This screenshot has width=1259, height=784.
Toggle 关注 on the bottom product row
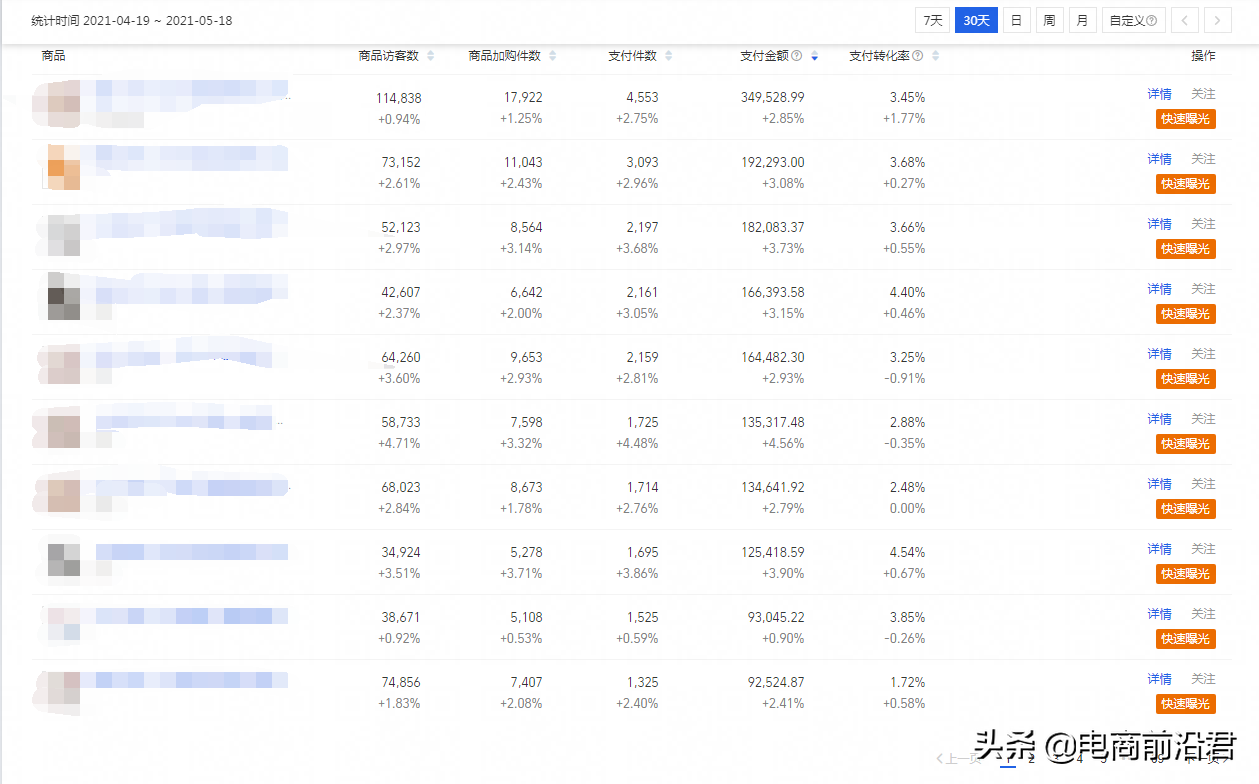(1202, 678)
